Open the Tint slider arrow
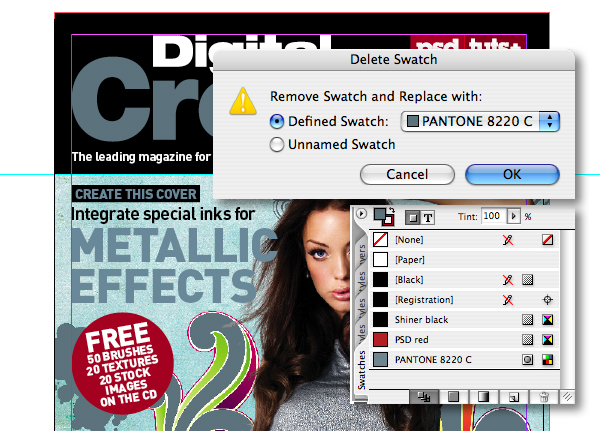This screenshot has width=600, height=431. [514, 216]
